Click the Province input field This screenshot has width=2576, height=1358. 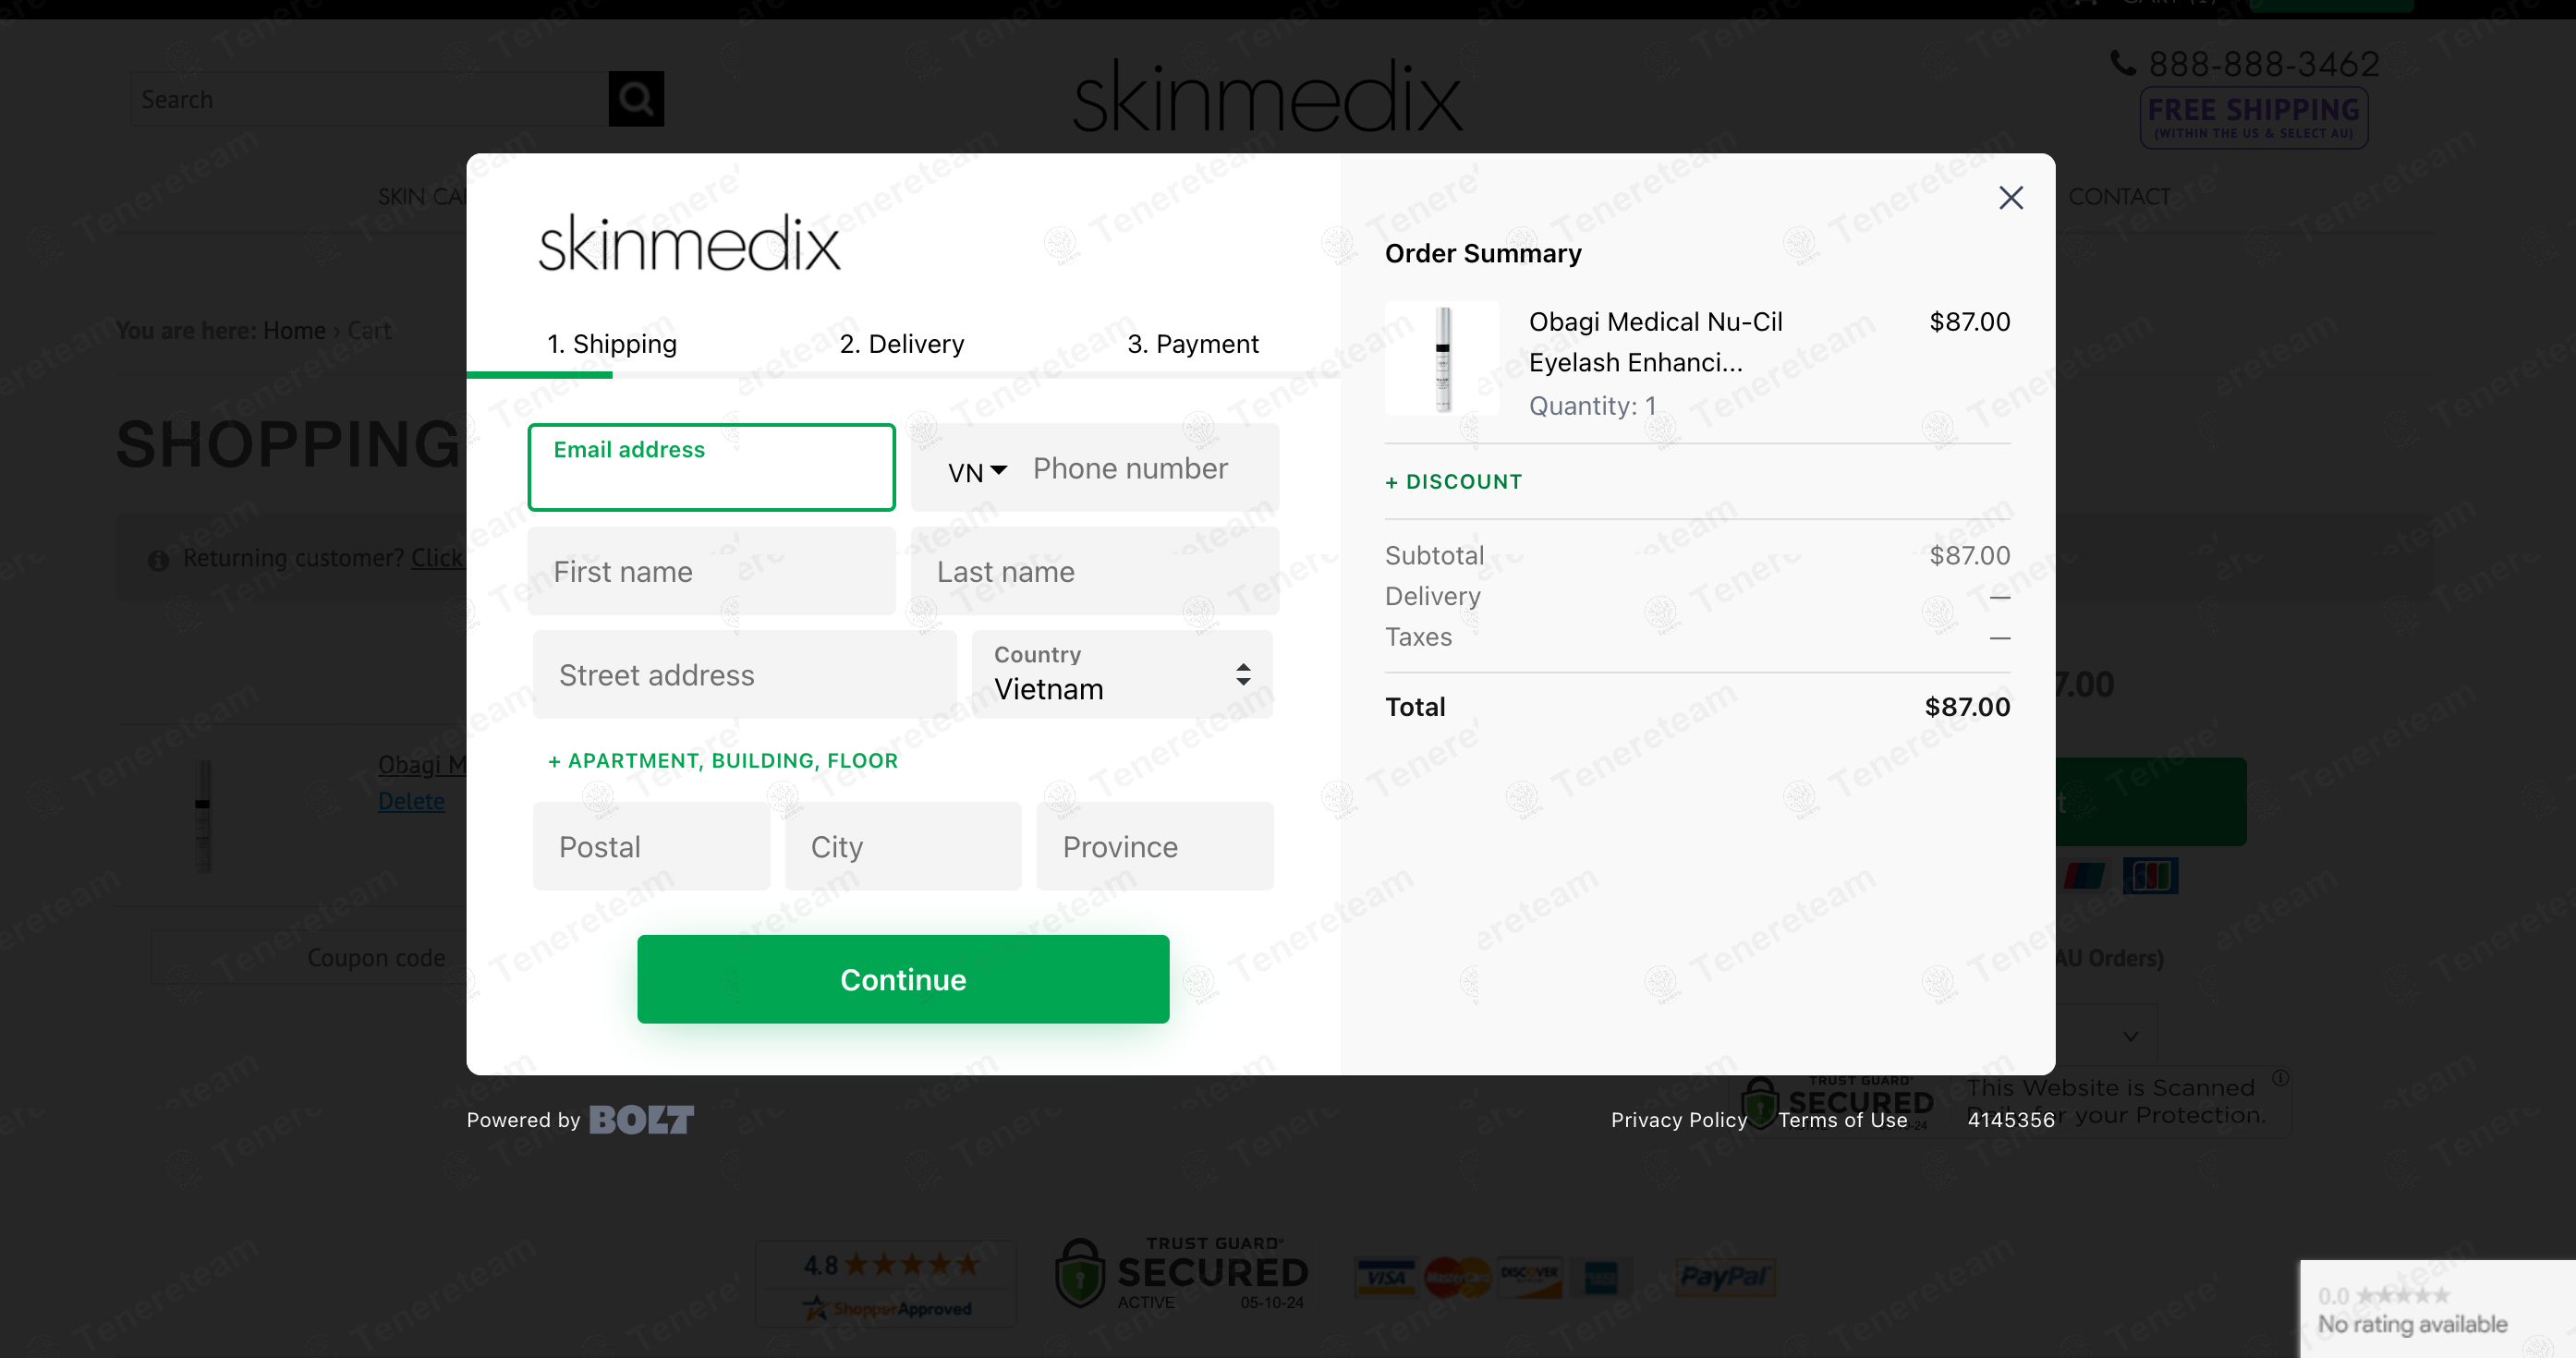(1155, 846)
